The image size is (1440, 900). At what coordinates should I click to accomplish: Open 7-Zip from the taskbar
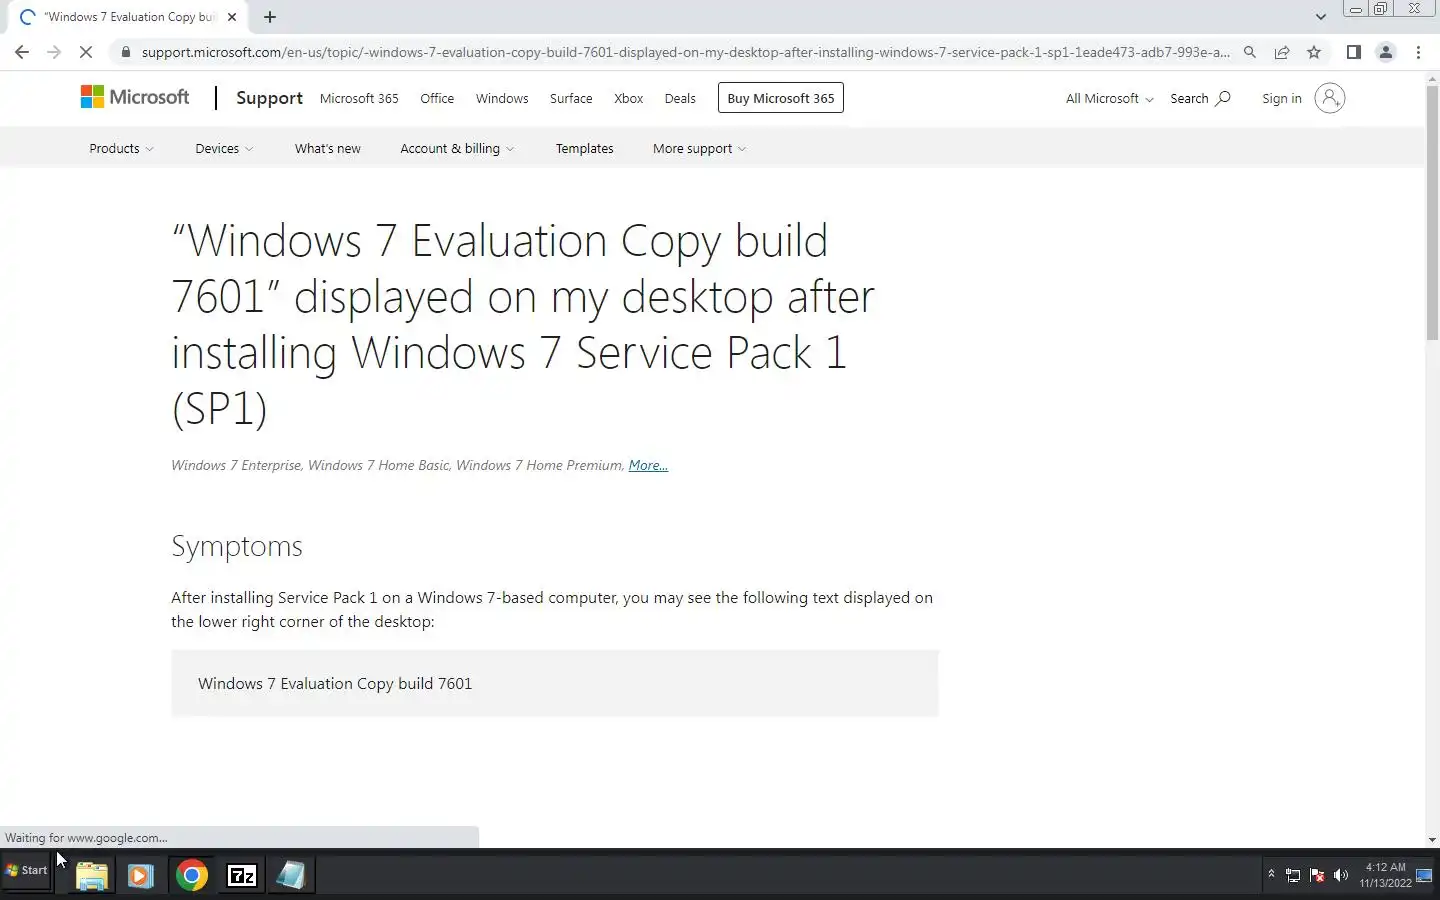pyautogui.click(x=242, y=876)
